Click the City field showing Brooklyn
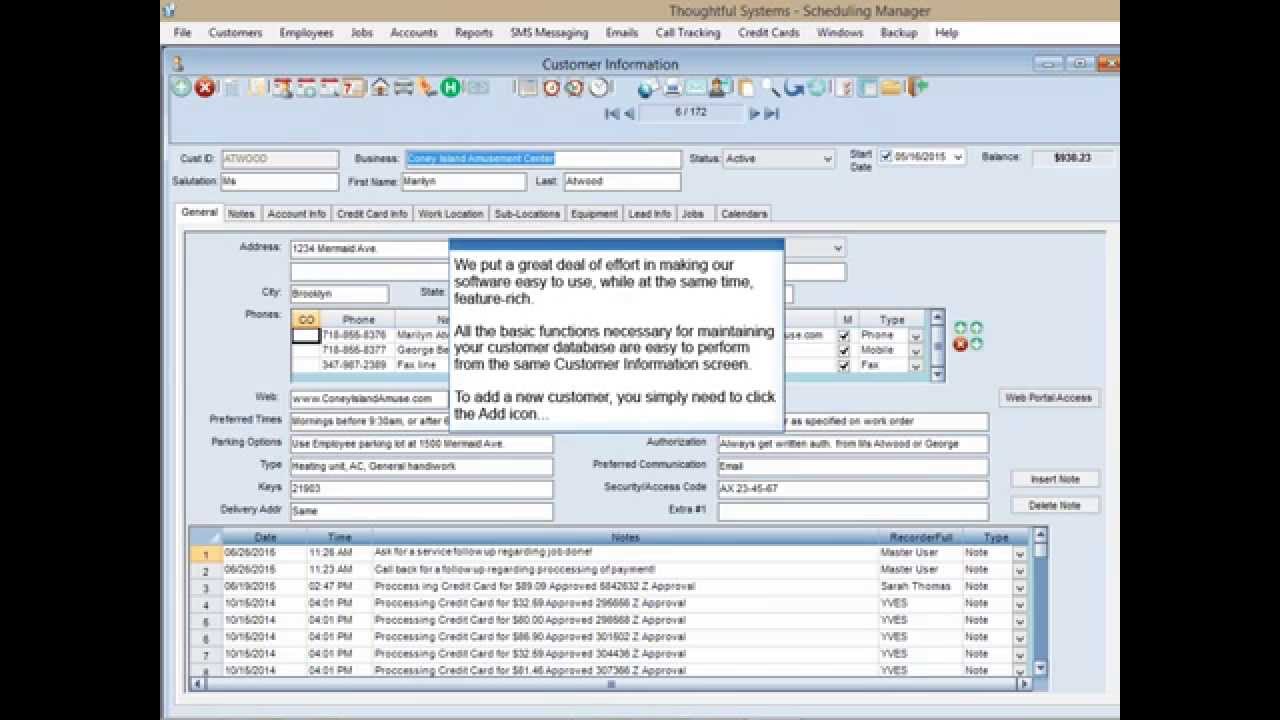Image resolution: width=1280 pixels, height=720 pixels. coord(339,294)
